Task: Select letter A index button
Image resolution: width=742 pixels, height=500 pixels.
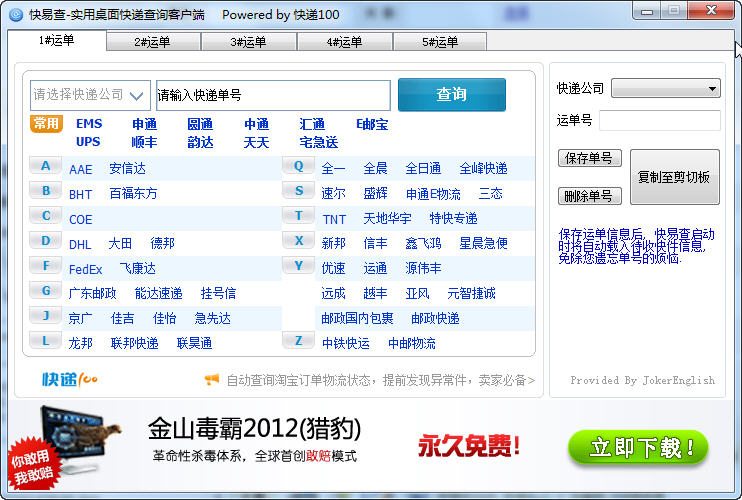Action: click(45, 166)
